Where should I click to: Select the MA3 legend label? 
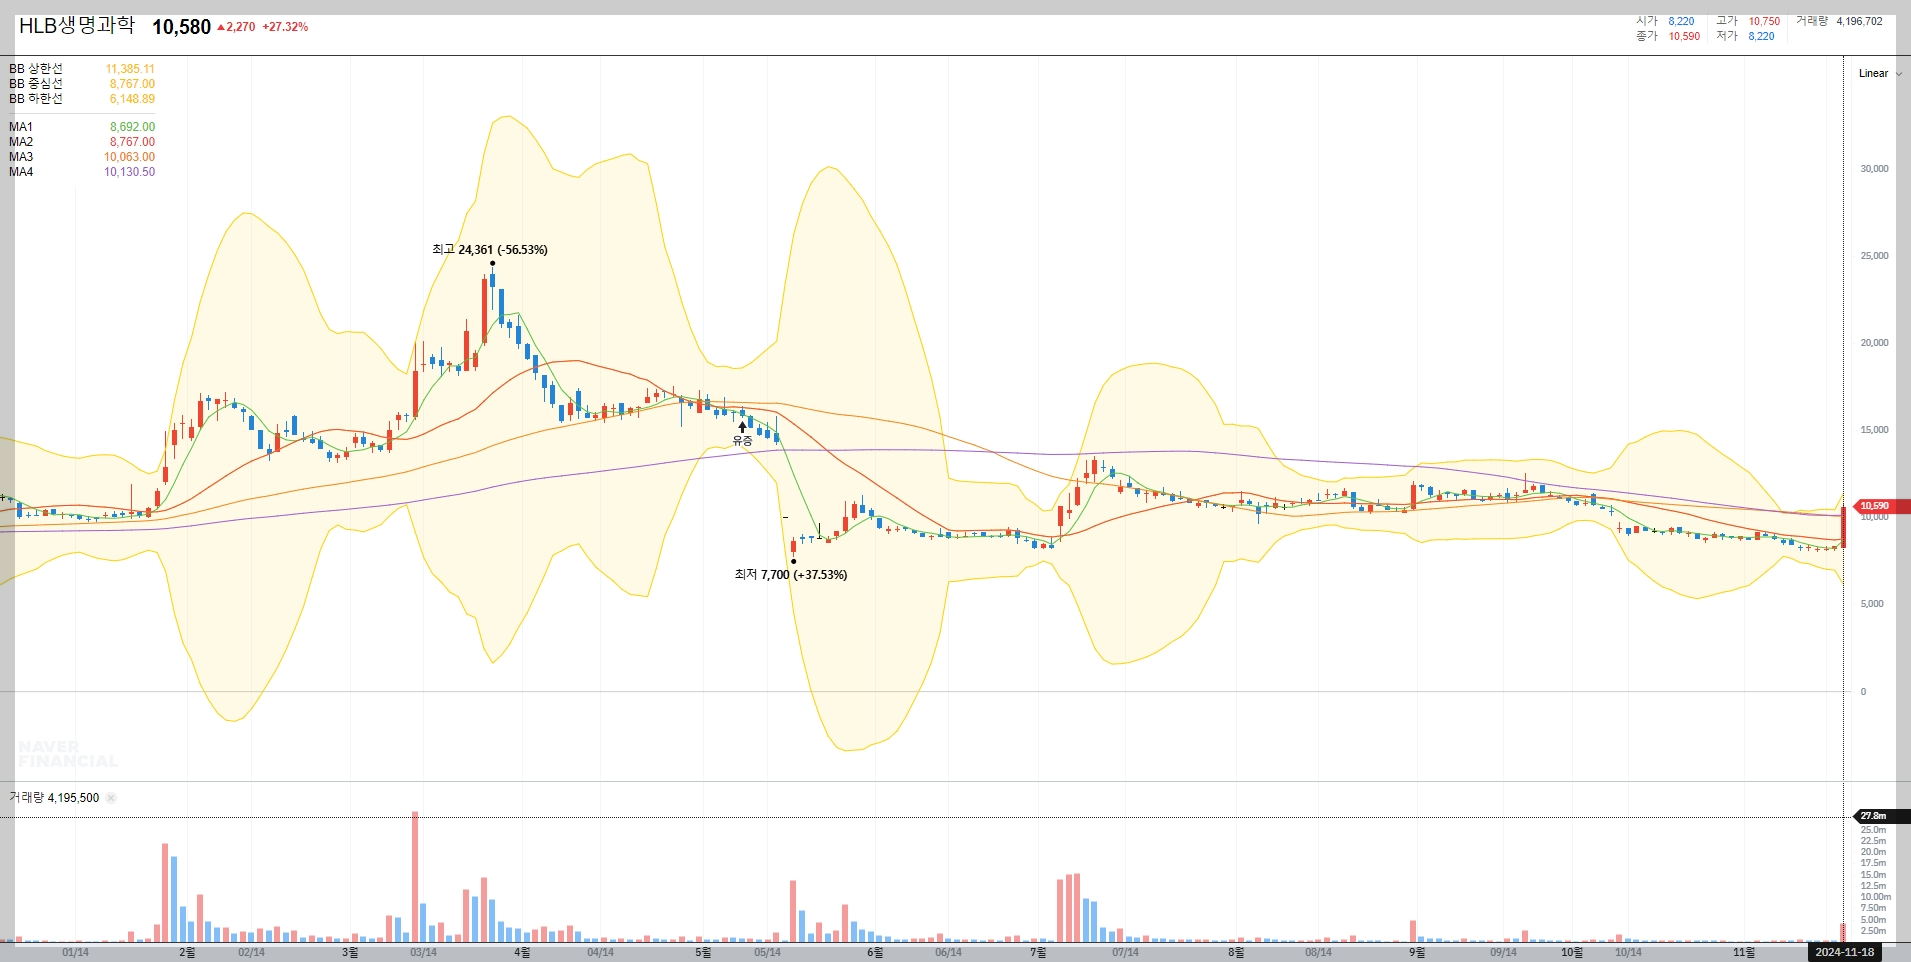click(21, 157)
